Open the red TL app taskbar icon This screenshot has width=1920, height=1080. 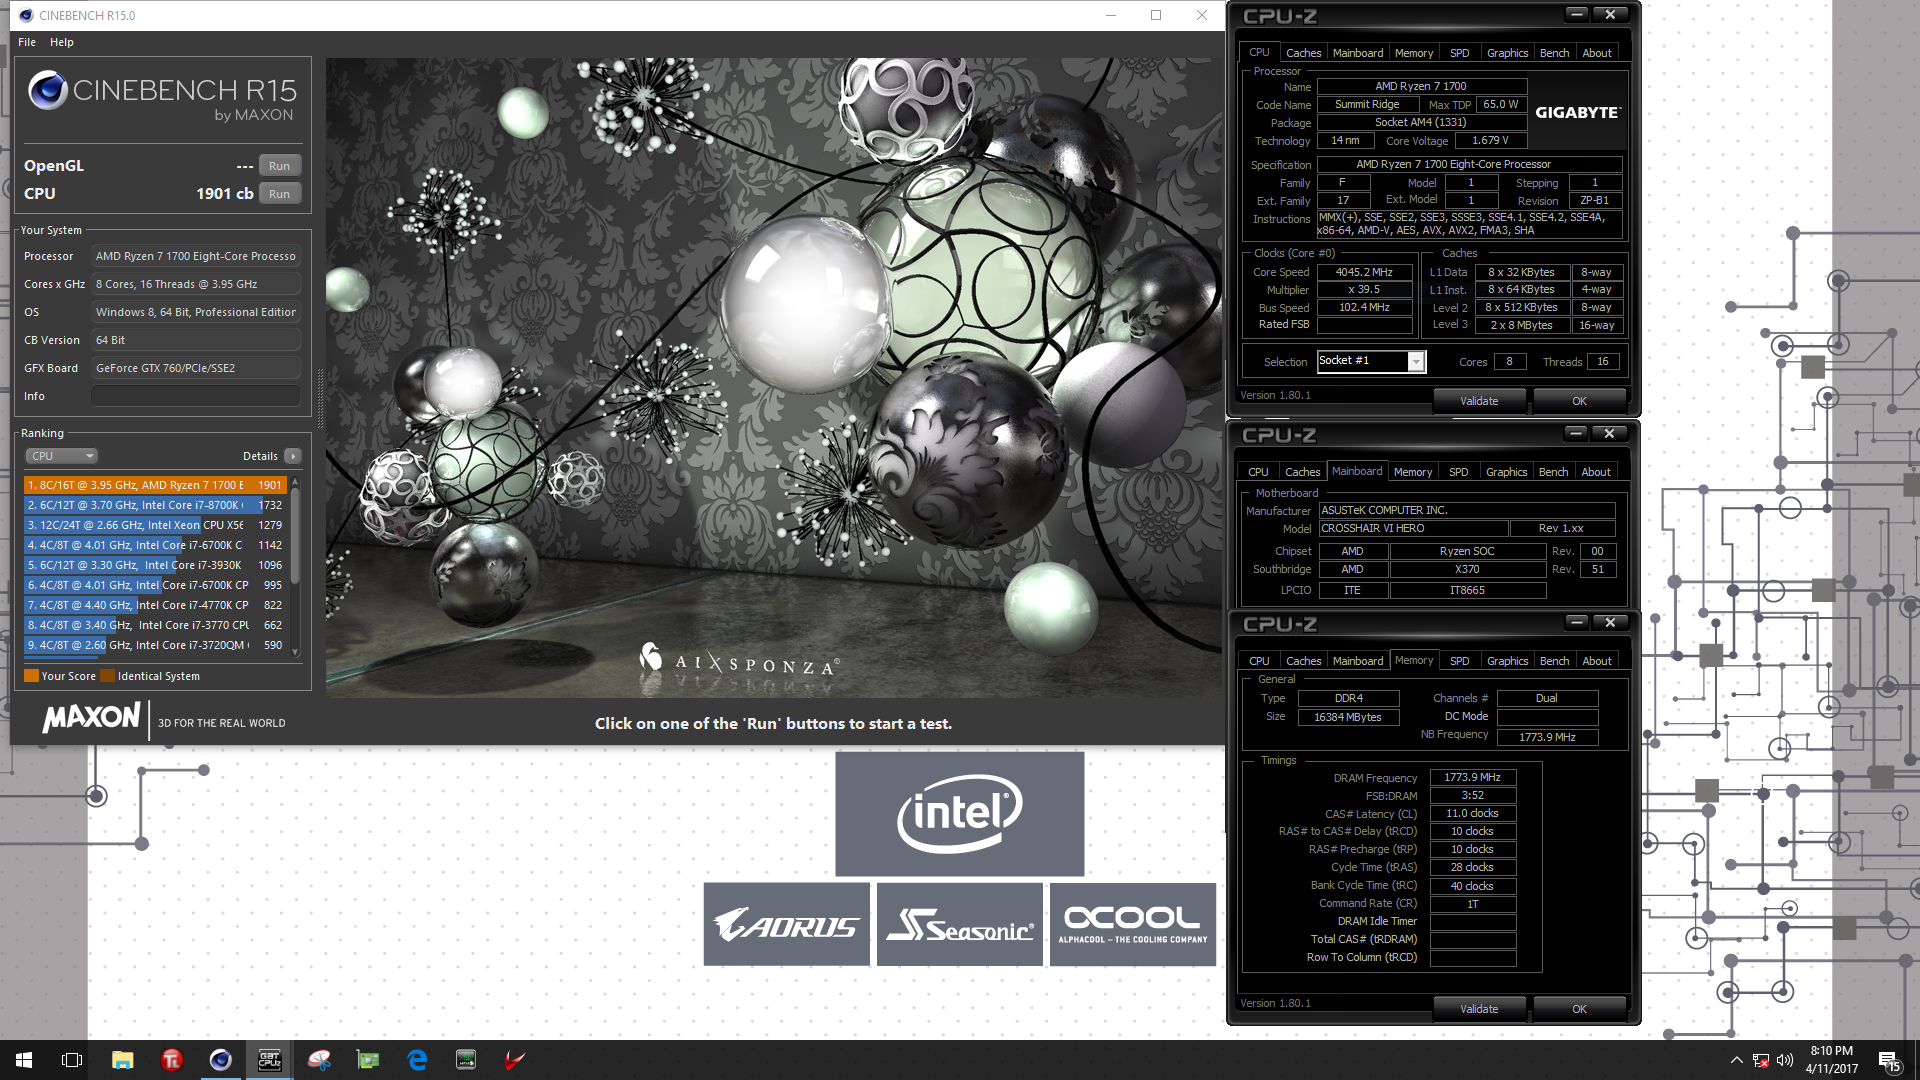[171, 1060]
